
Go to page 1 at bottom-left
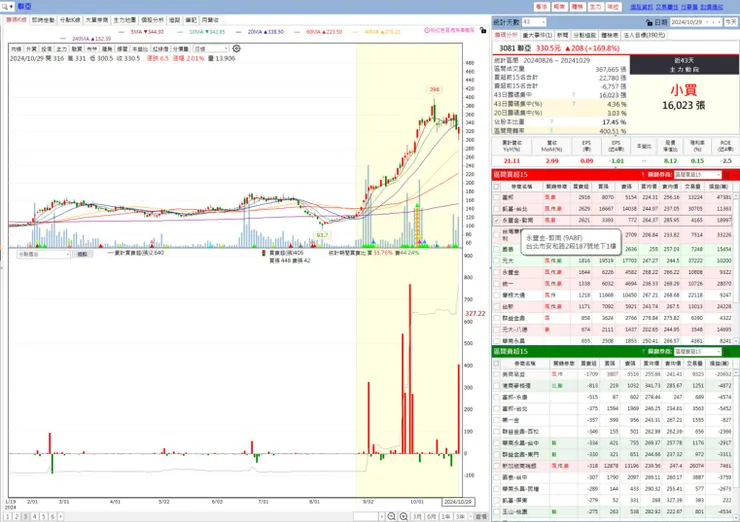pos(8,516)
